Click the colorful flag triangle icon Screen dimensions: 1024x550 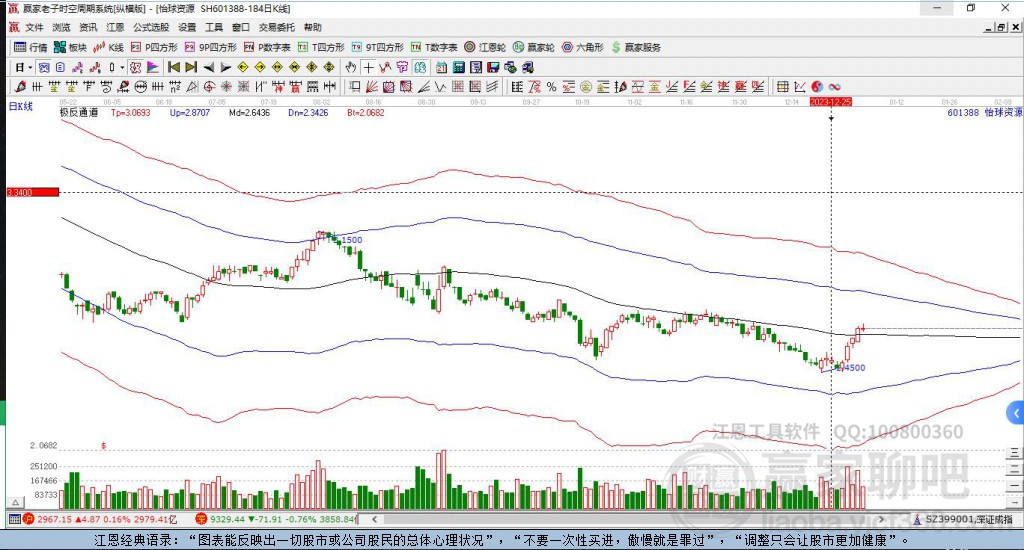[x=152, y=67]
